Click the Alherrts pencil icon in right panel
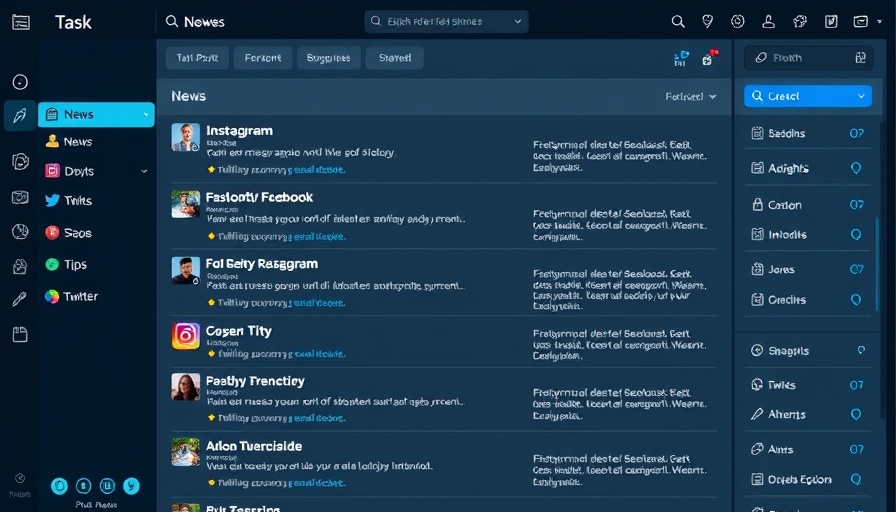 click(757, 414)
